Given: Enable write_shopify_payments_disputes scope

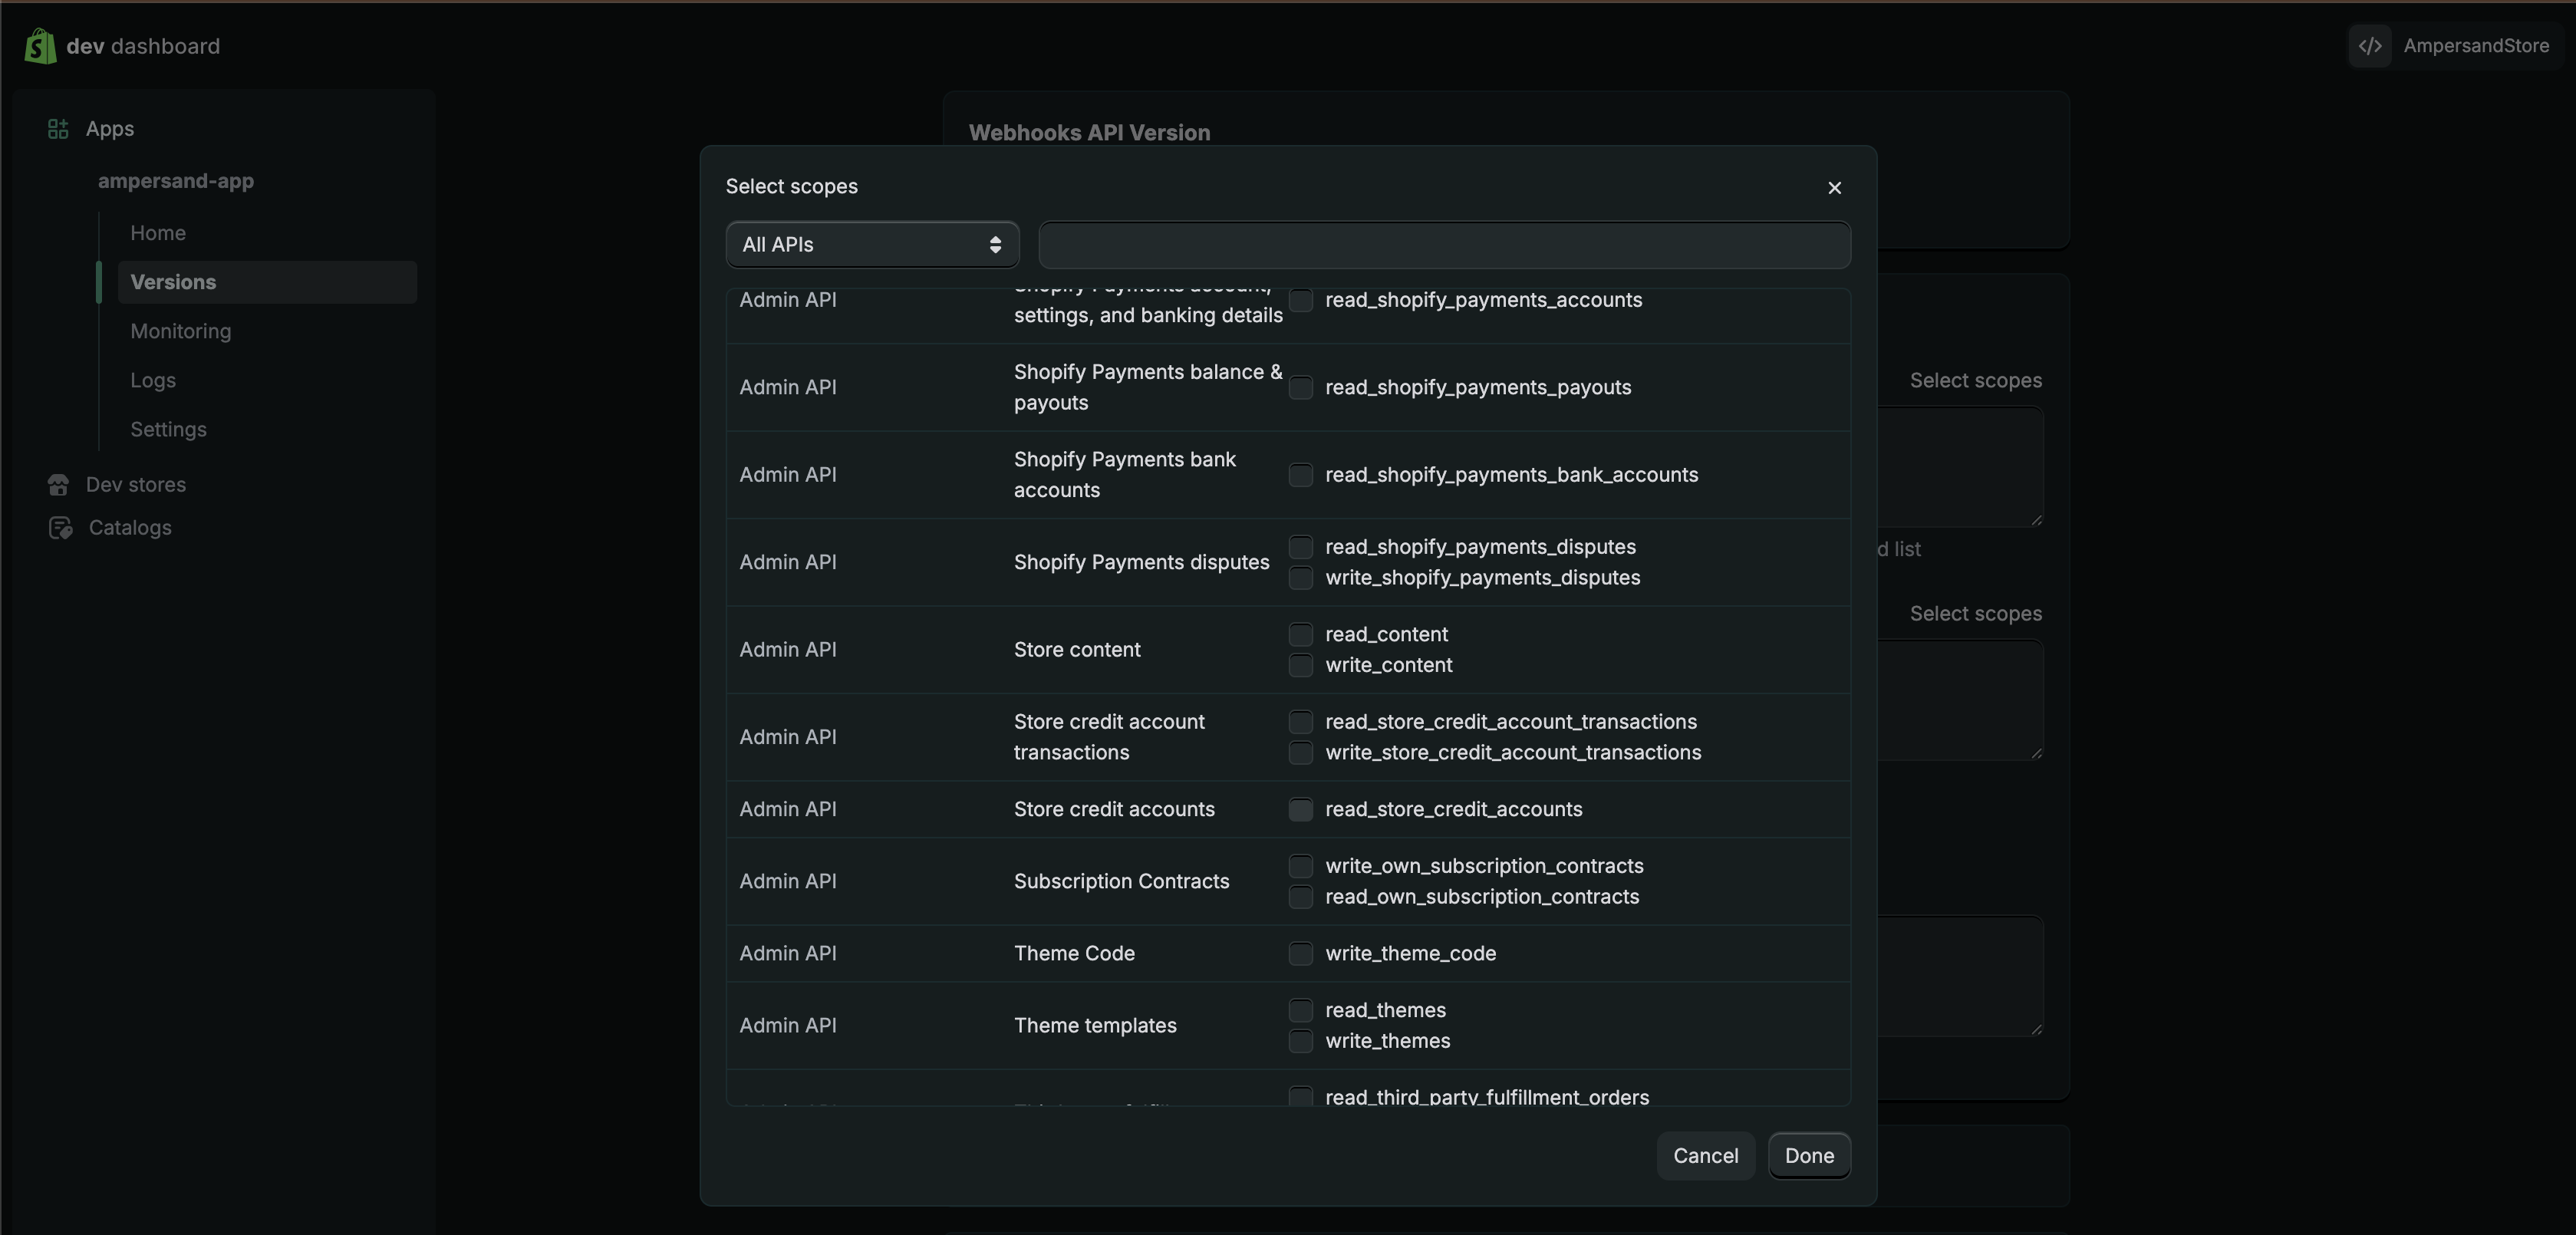Looking at the screenshot, I should [x=1301, y=578].
